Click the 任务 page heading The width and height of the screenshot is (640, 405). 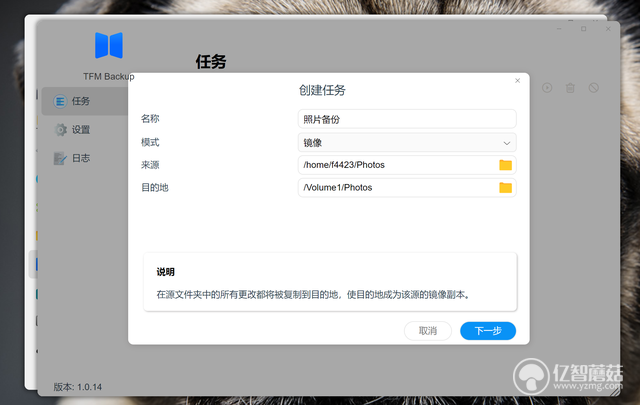[211, 62]
